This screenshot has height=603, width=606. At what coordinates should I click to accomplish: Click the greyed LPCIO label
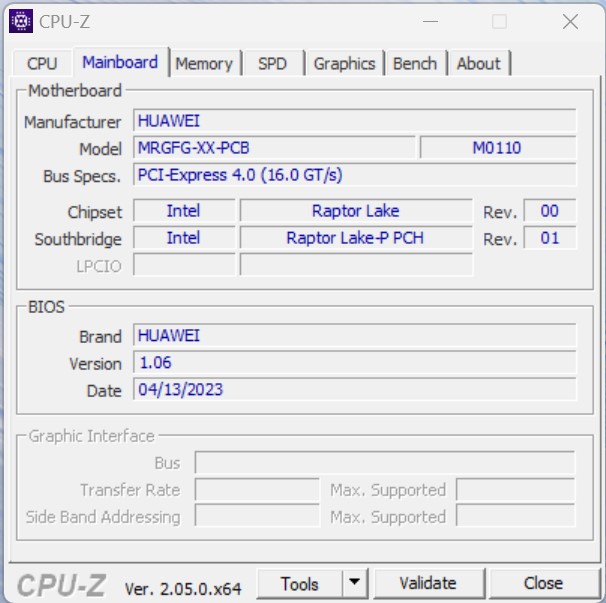(99, 266)
